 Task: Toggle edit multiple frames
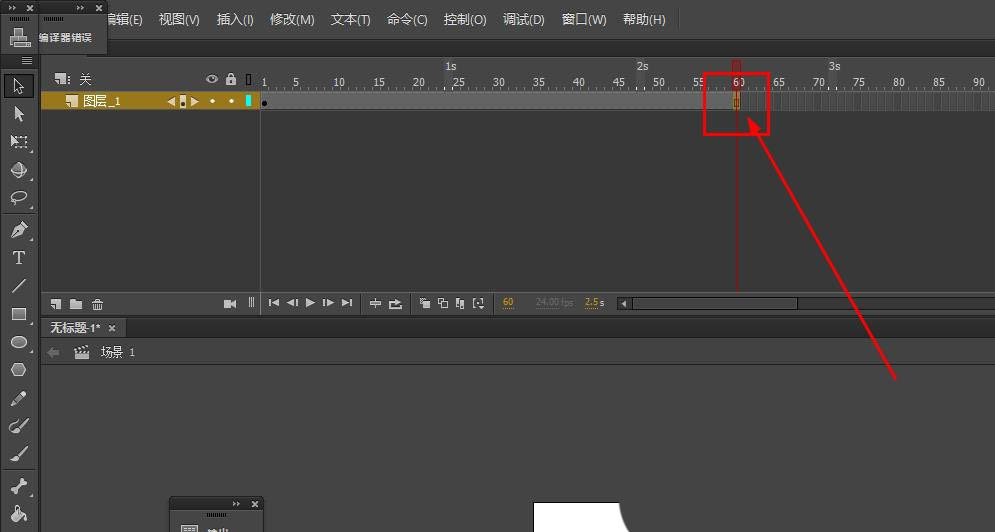[460, 303]
